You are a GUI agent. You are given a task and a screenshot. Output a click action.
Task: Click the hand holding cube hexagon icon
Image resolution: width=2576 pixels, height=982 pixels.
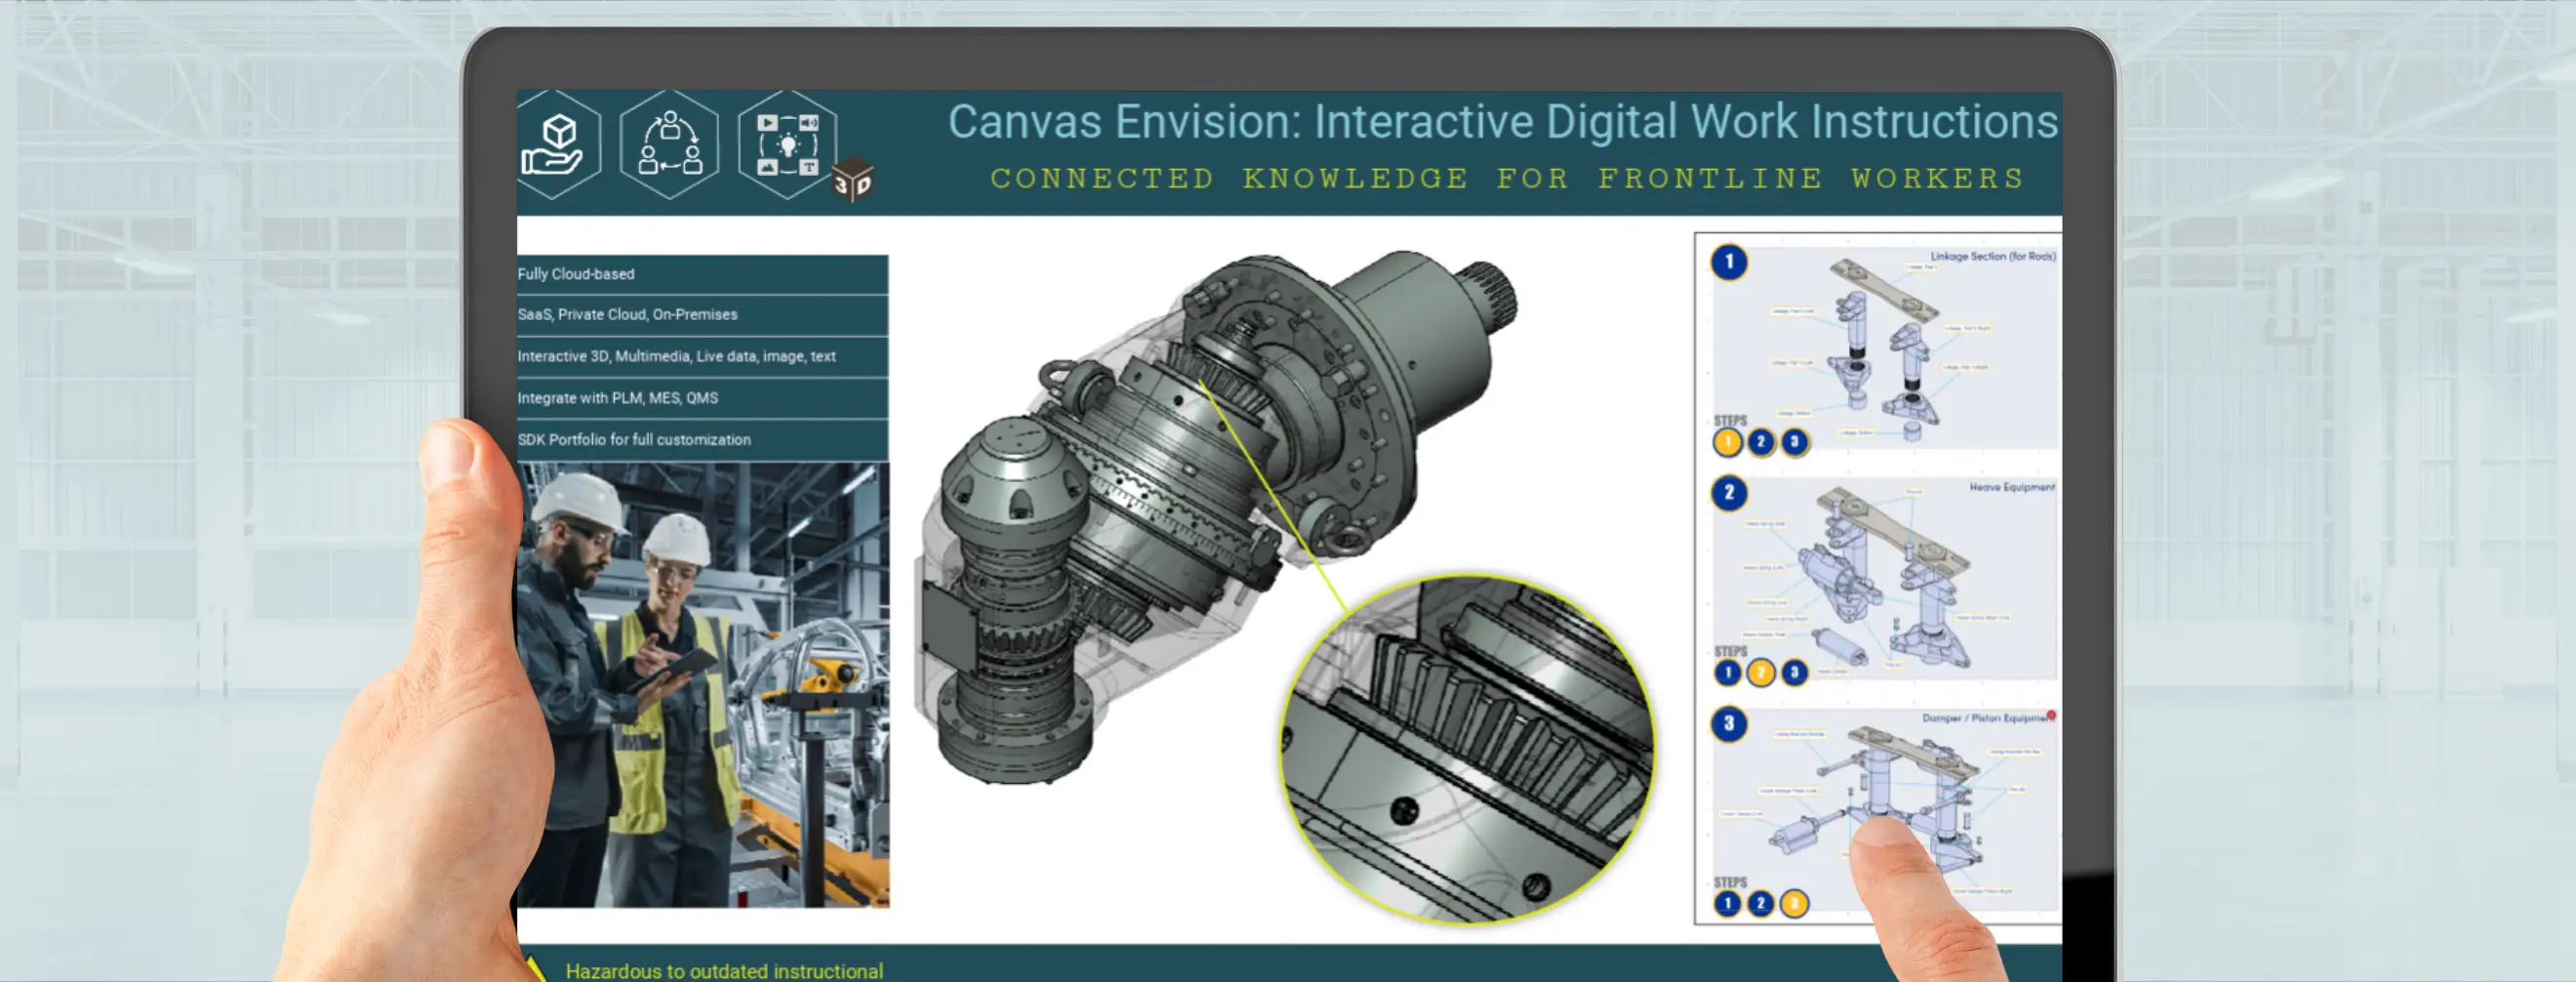tap(558, 145)
